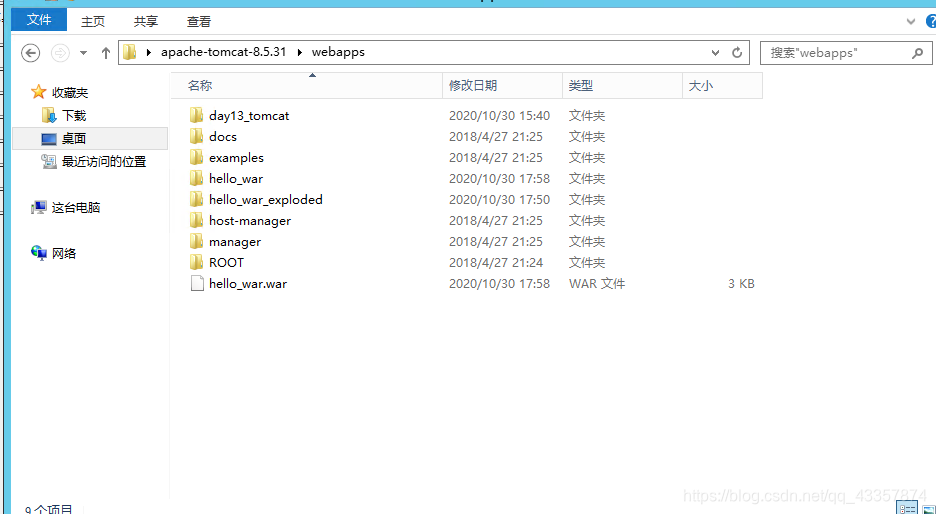Viewport: 936px width, 514px height.
Task: Click the Back navigation arrow
Action: pos(30,53)
